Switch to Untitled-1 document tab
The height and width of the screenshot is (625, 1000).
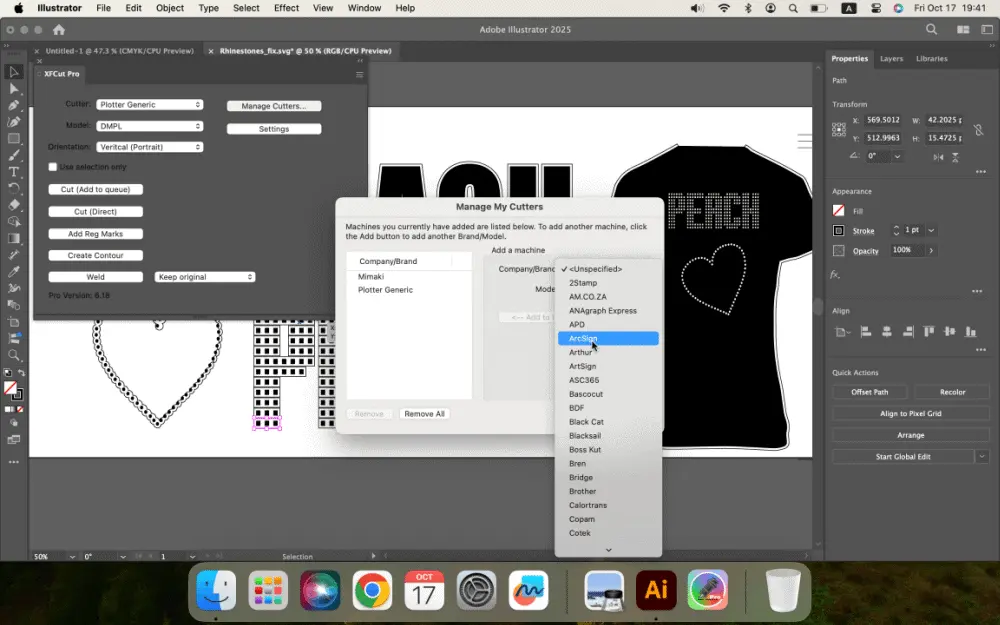point(119,51)
